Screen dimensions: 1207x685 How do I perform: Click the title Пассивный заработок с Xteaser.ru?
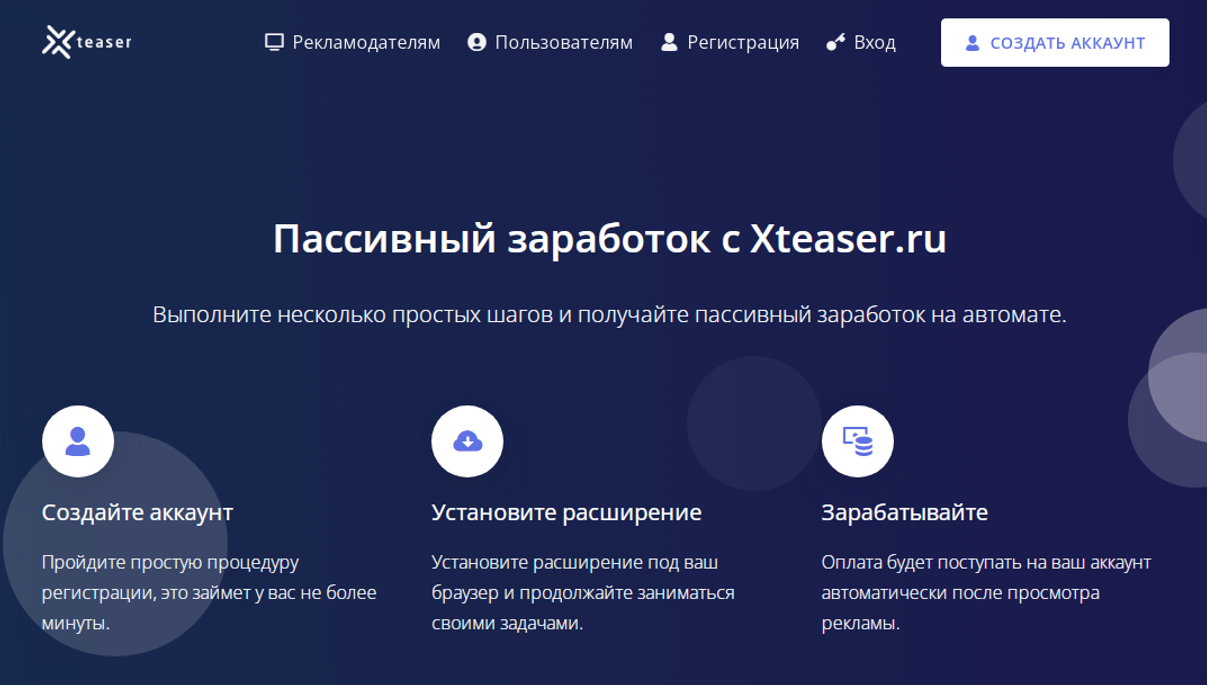[609, 239]
